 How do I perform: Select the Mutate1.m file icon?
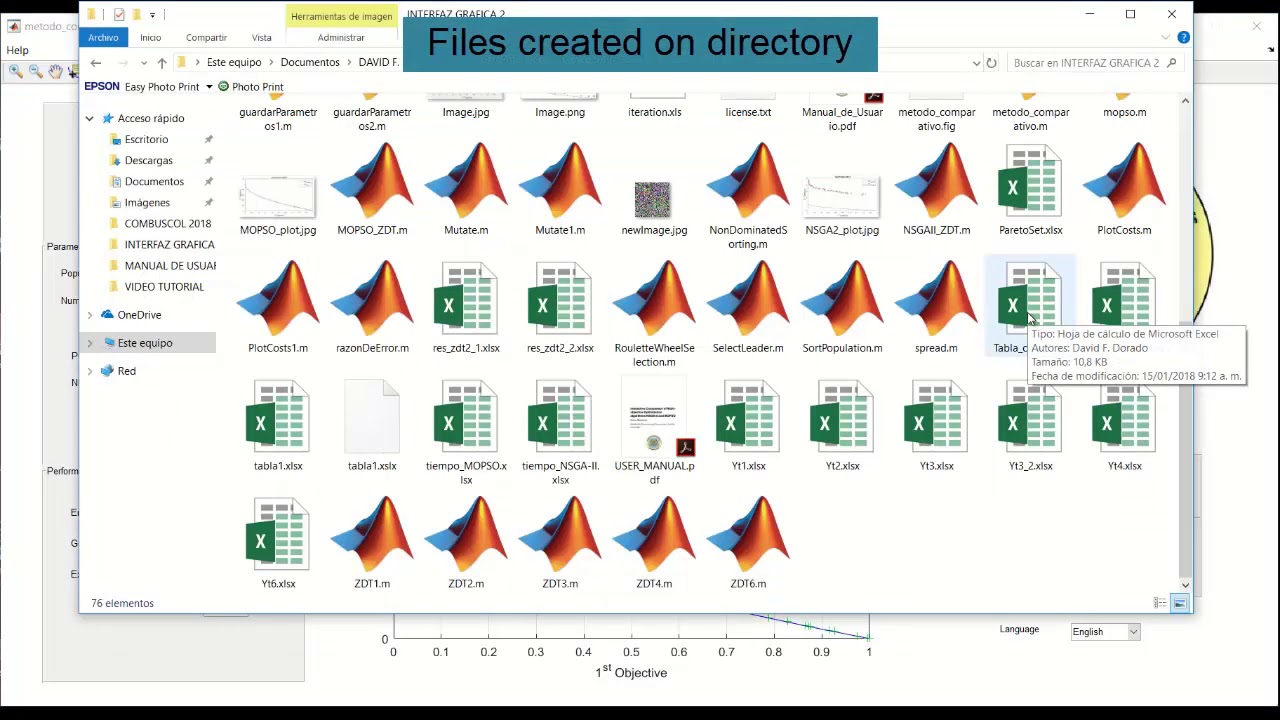[x=560, y=180]
